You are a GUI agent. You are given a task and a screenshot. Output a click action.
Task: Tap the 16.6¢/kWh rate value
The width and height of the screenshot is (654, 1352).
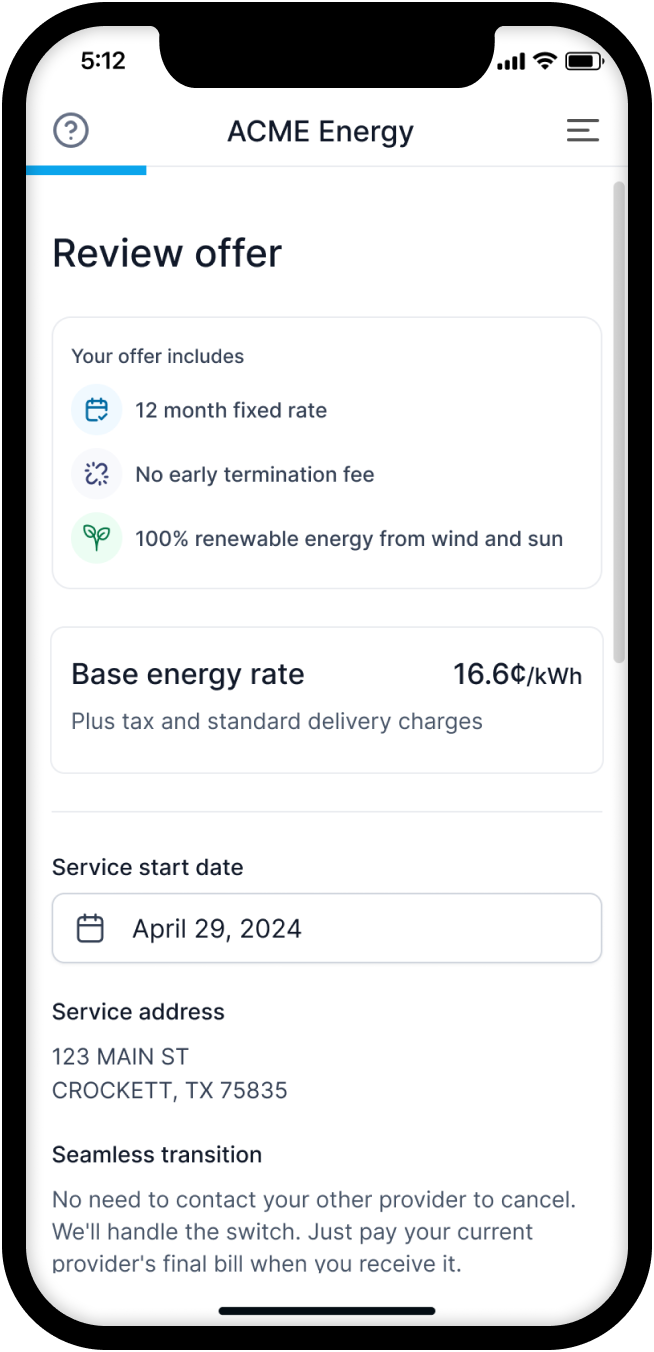click(517, 674)
